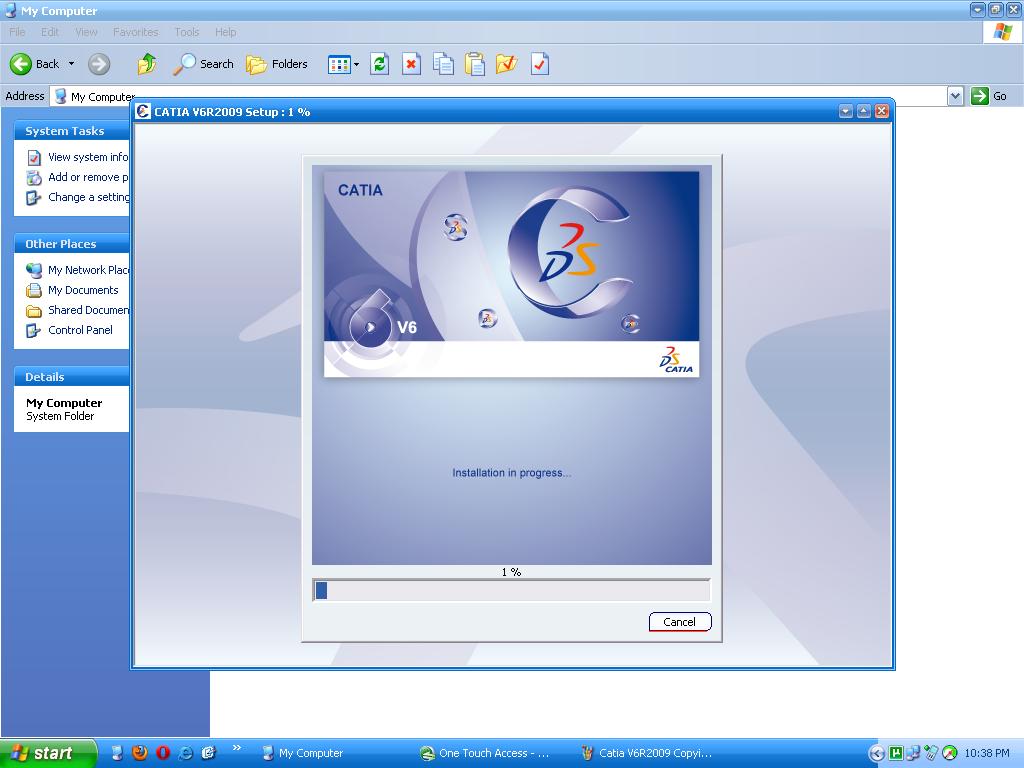The image size is (1024, 768).
Task: Open the View menu
Action: (x=86, y=32)
